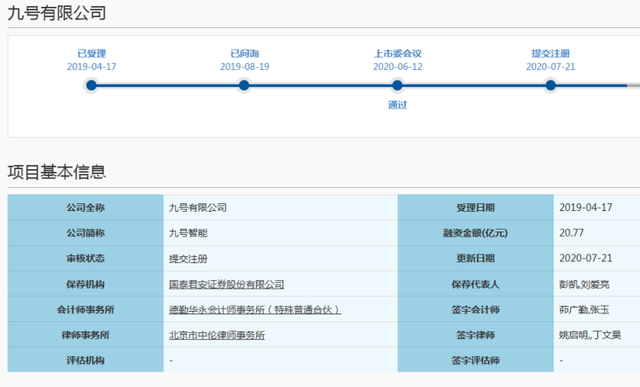The height and width of the screenshot is (387, 640).
Task: Click the 保荐代表人 header cell
Action: pos(476,284)
